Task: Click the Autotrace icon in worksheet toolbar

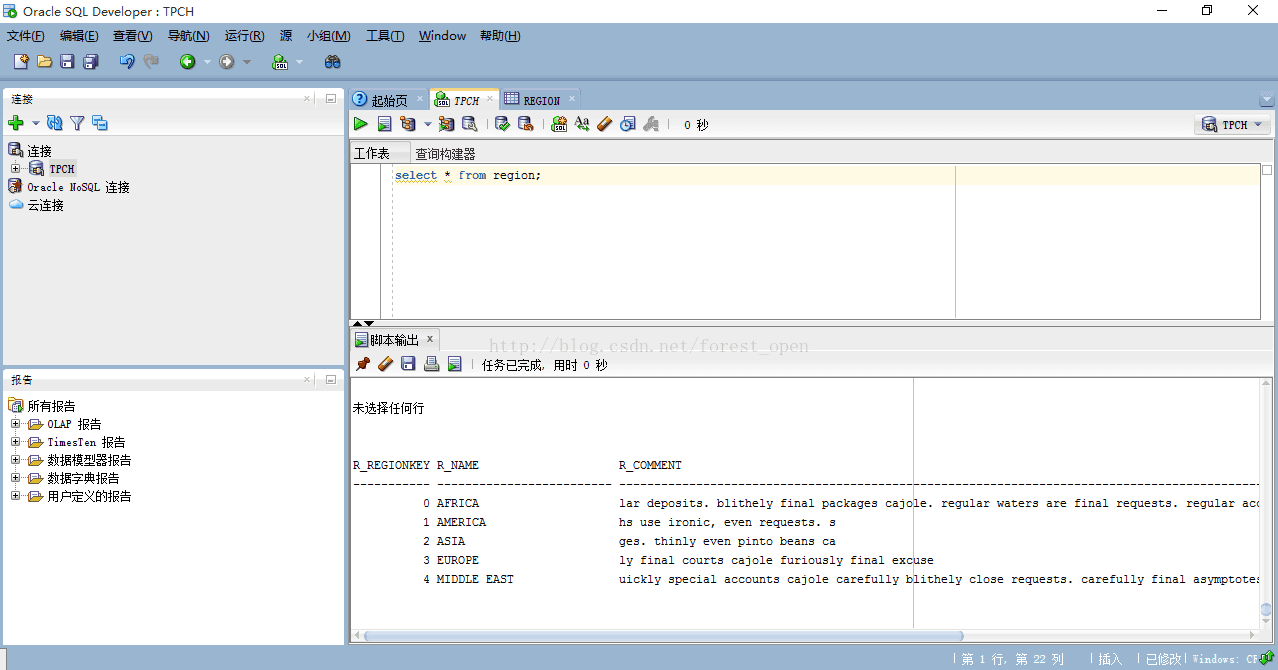Action: [446, 124]
